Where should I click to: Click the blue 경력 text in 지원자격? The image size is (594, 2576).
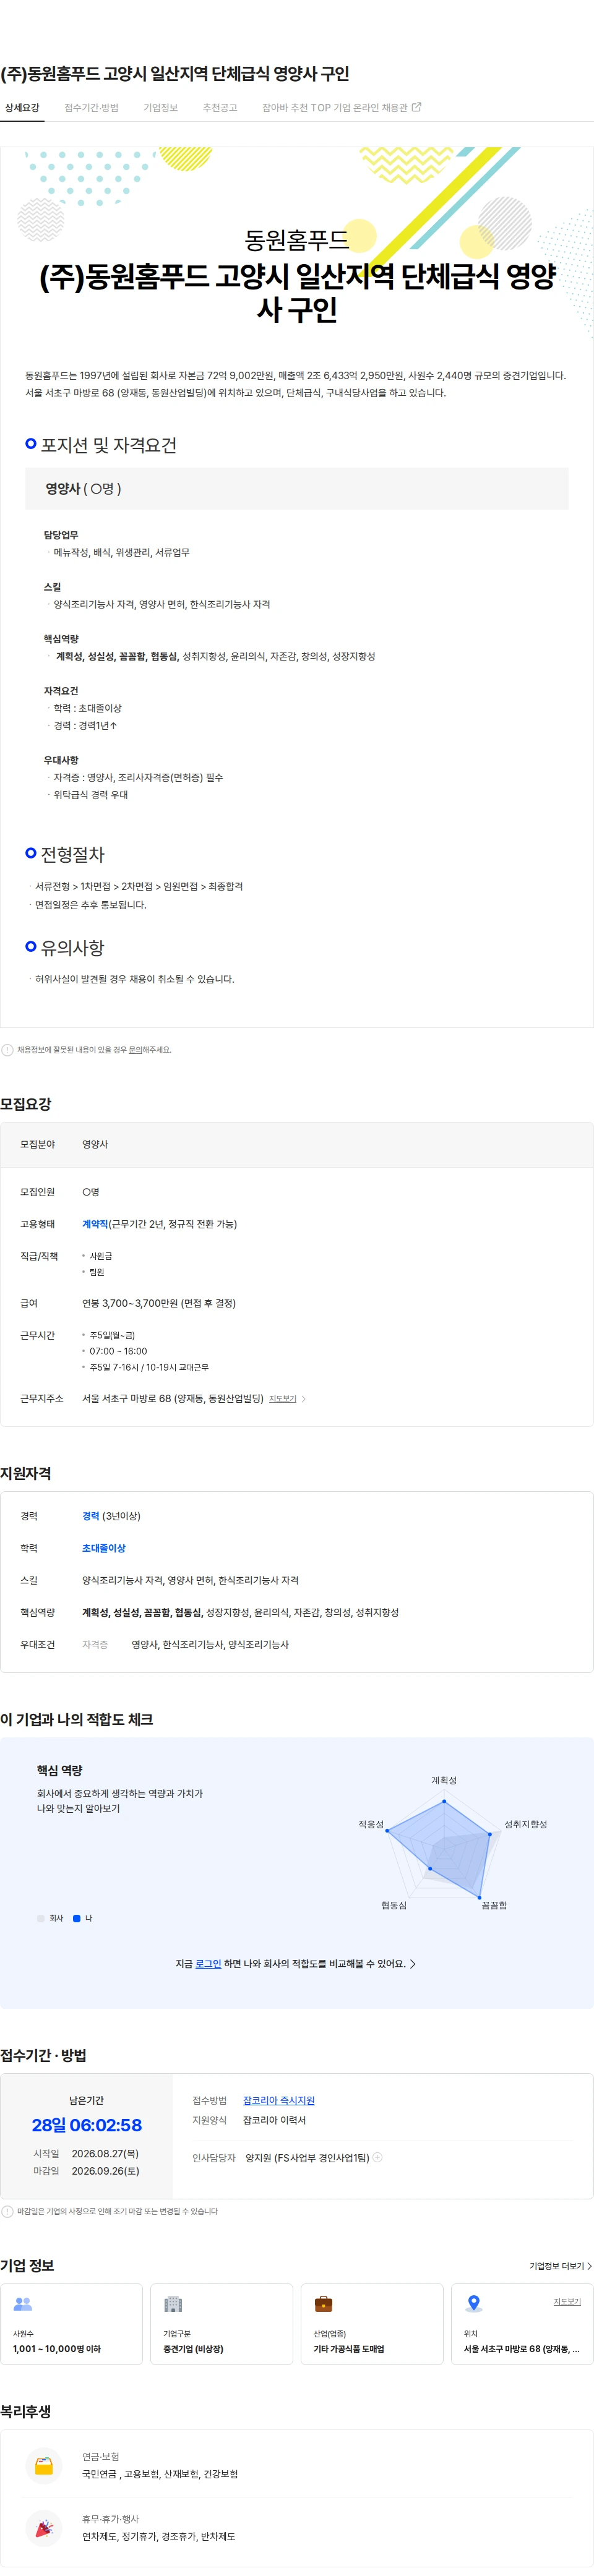(91, 1516)
